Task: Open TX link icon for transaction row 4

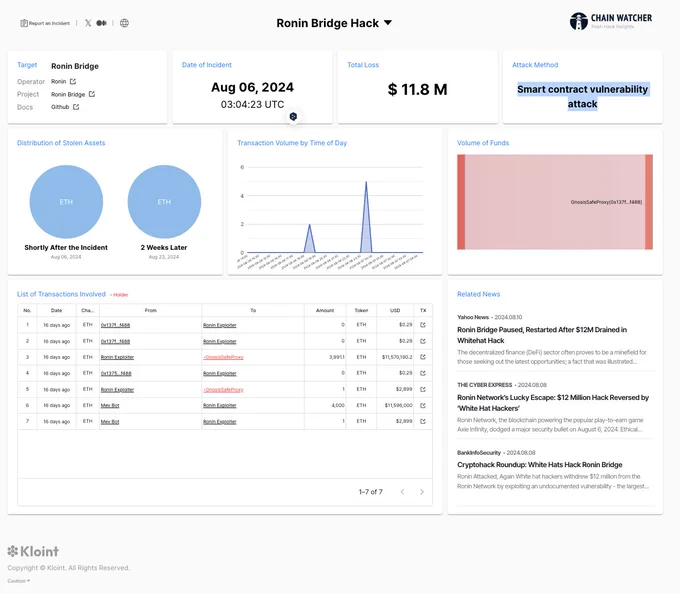Action: (x=423, y=373)
